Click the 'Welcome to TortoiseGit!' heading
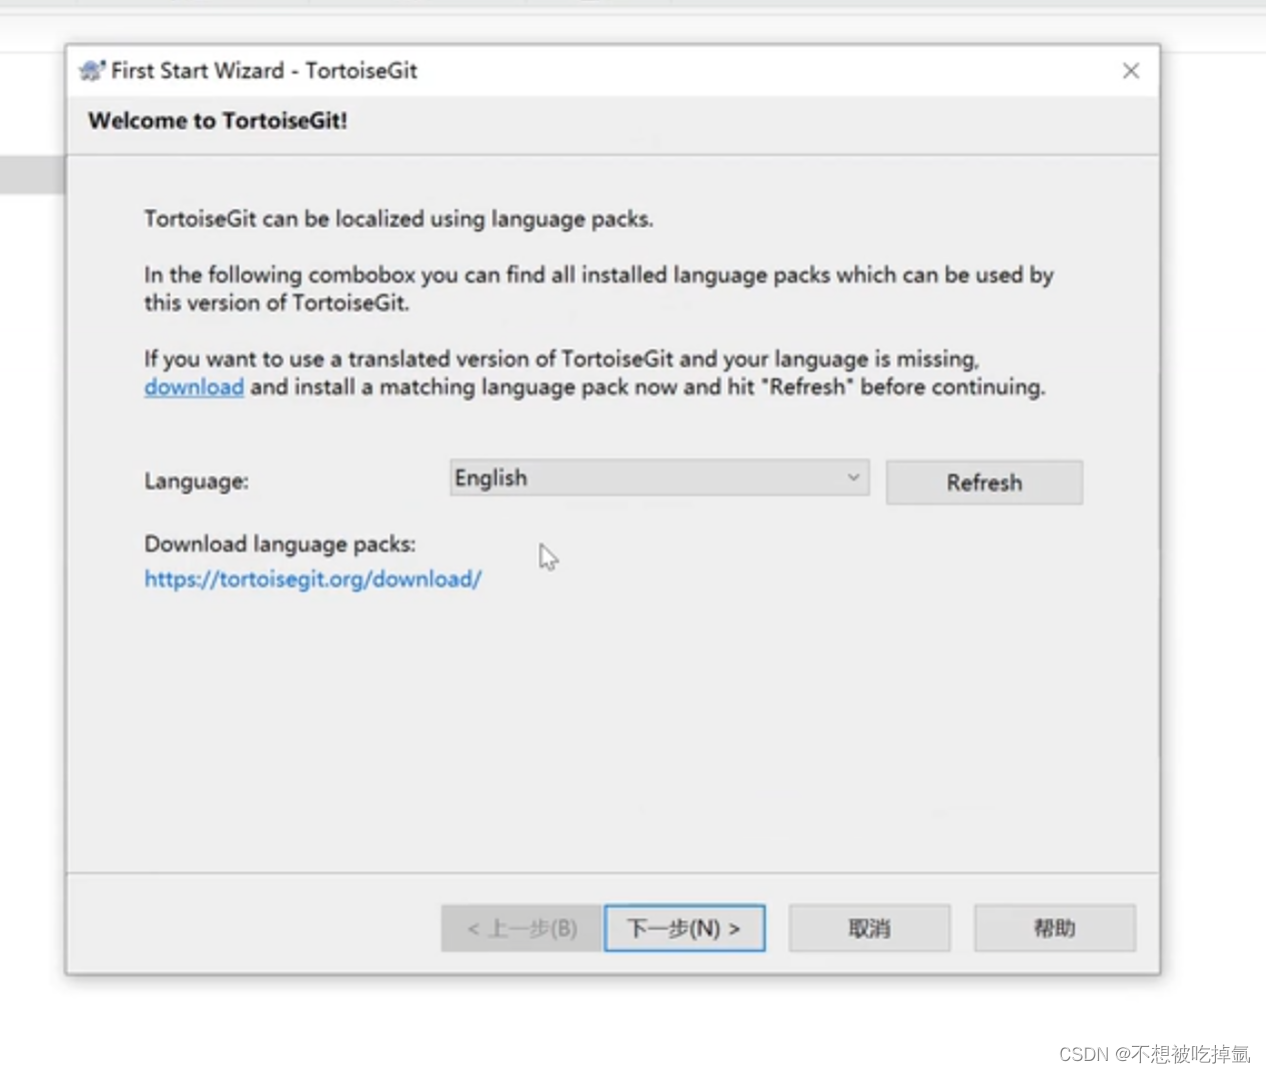The width and height of the screenshot is (1266, 1073). [x=218, y=121]
